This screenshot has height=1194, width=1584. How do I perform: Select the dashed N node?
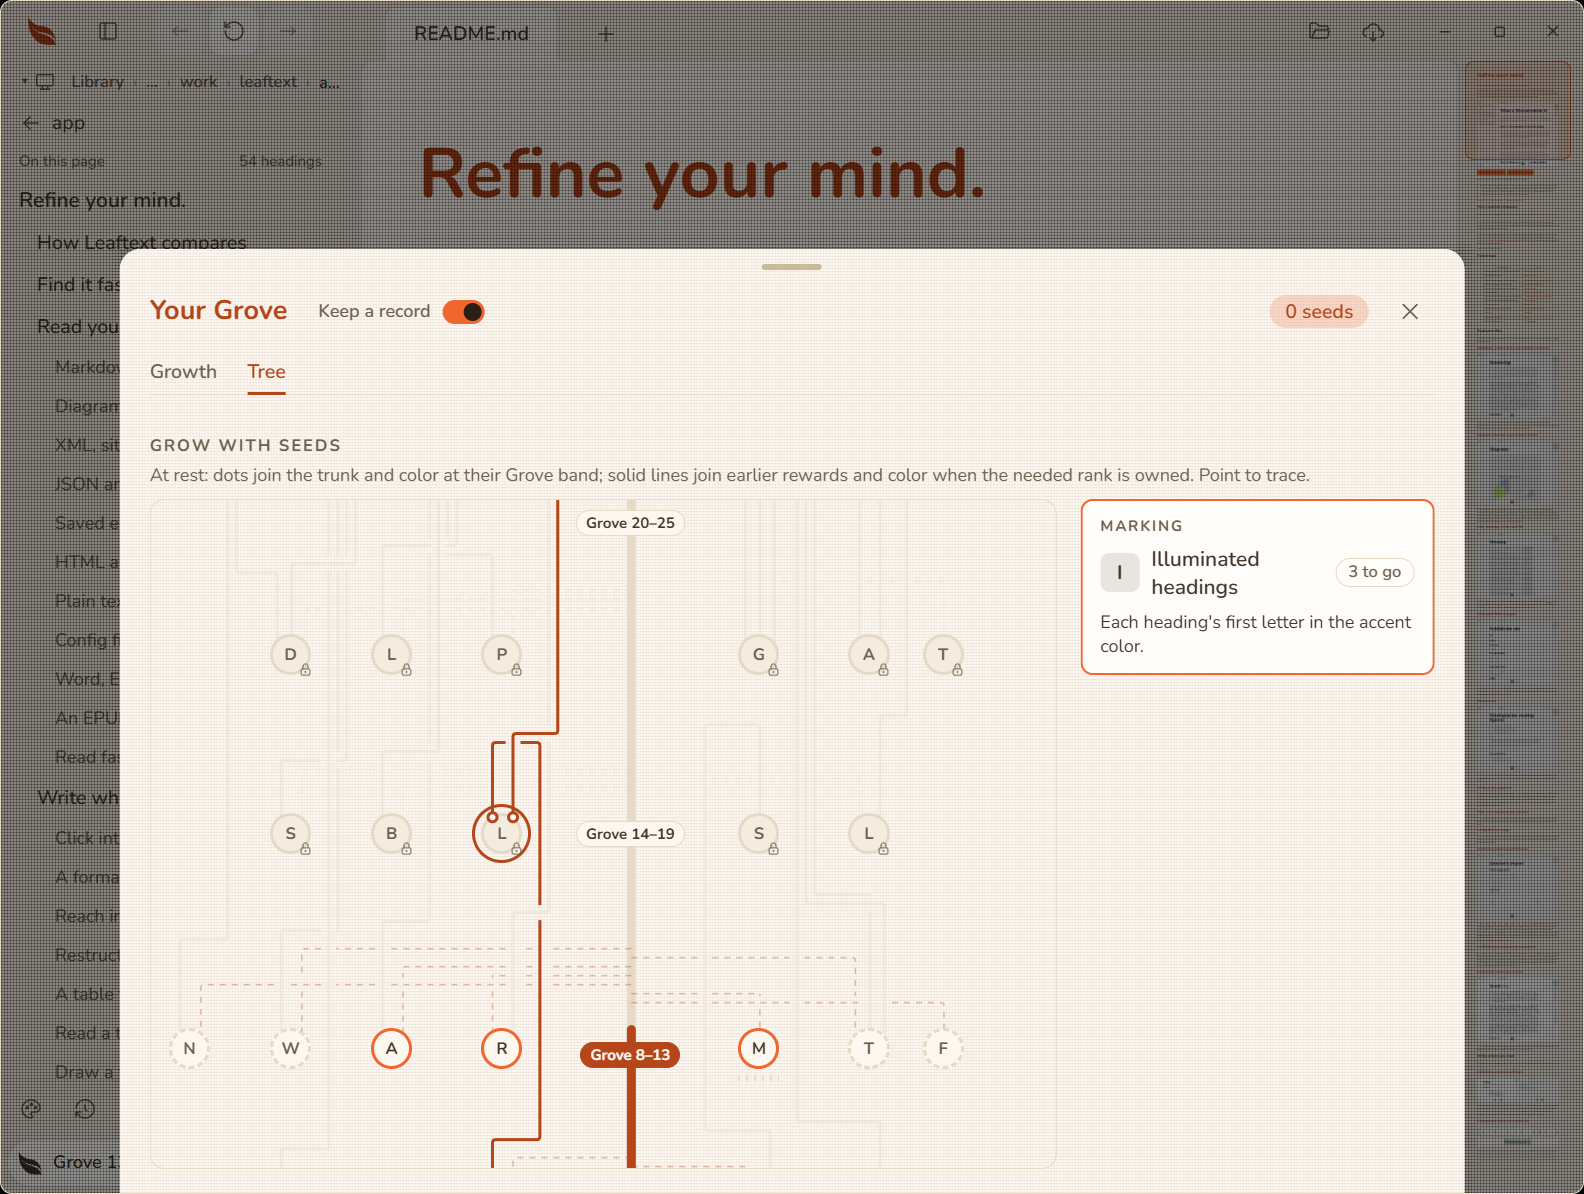point(189,1048)
